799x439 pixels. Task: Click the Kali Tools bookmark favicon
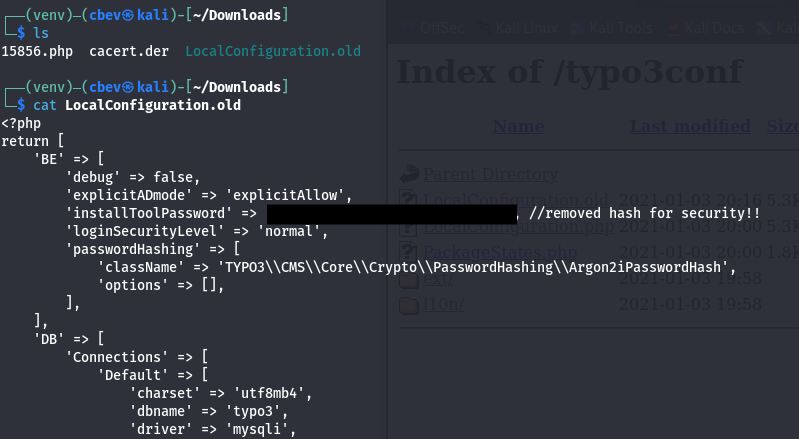coord(575,29)
